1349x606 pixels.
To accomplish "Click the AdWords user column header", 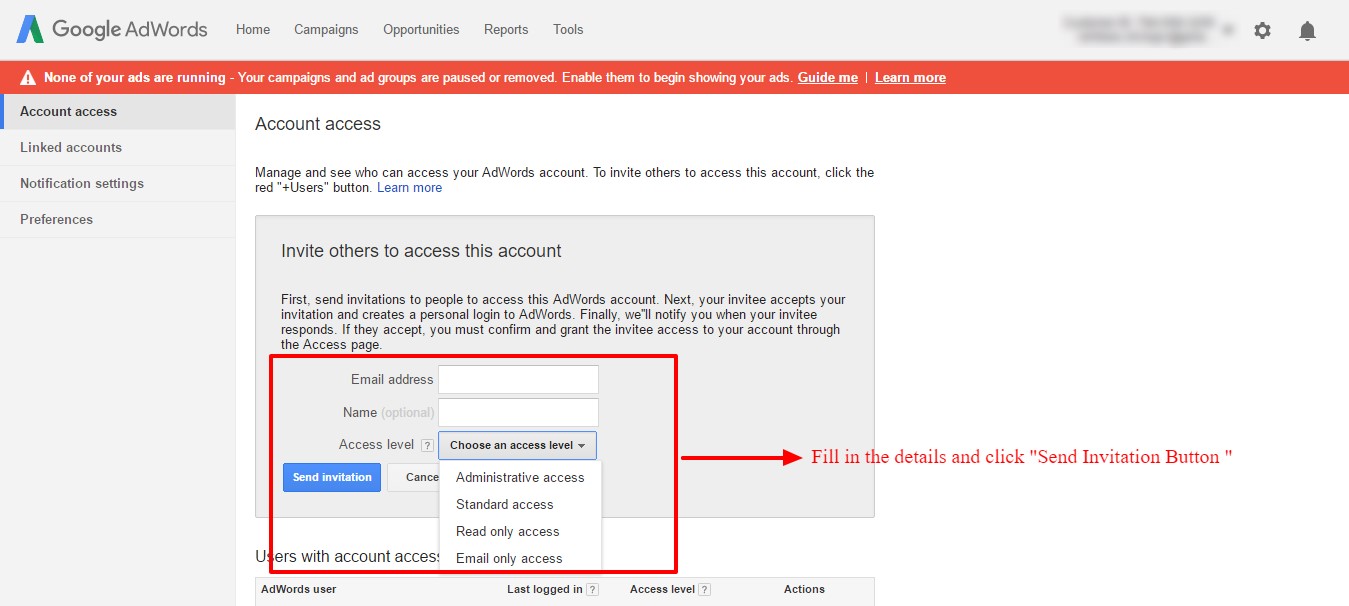I will [x=298, y=589].
